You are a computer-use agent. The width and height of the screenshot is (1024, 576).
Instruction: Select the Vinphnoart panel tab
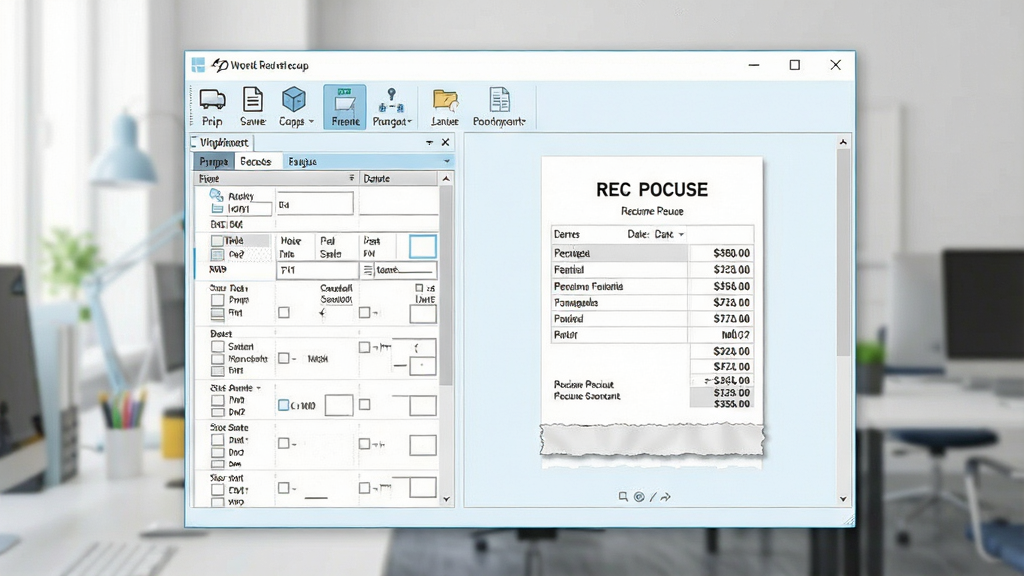pos(221,142)
